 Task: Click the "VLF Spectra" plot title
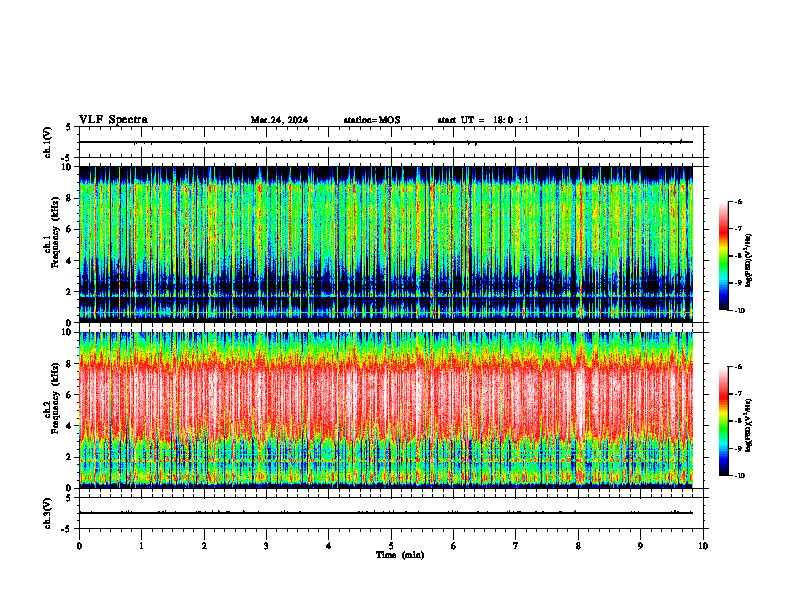pyautogui.click(x=113, y=120)
